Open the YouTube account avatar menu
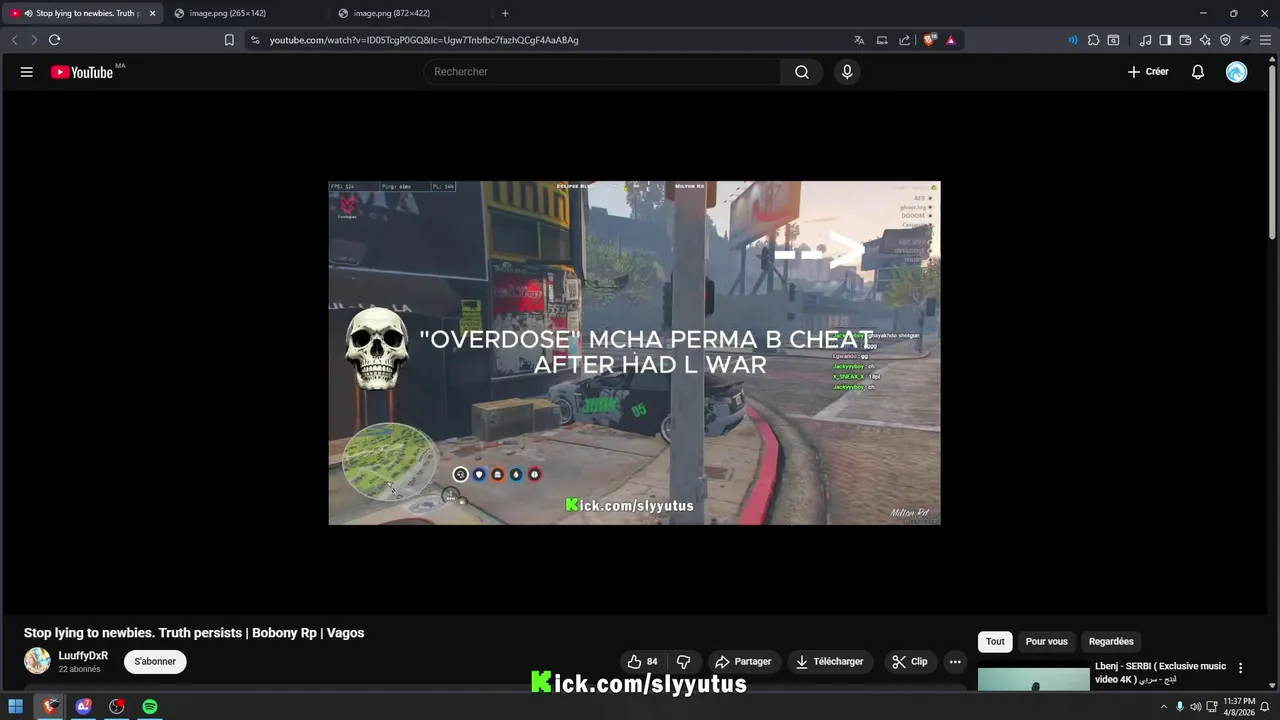Viewport: 1280px width, 720px height. (1237, 72)
